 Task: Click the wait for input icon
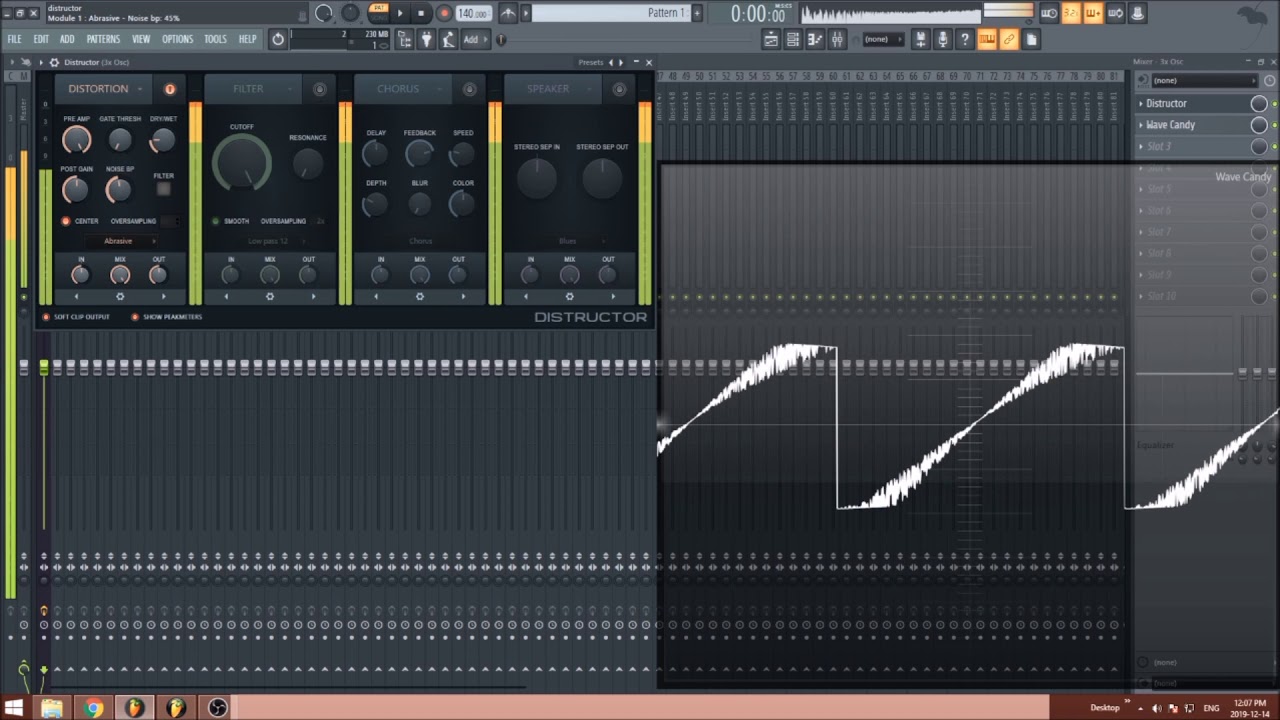pos(1048,13)
